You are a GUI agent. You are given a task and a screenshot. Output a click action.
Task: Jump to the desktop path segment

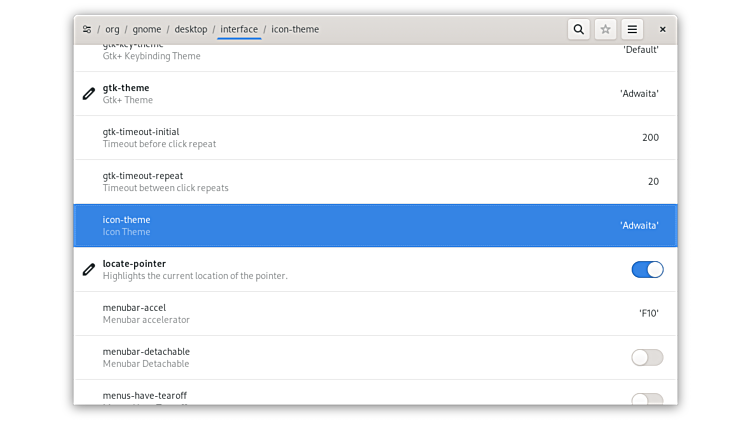[191, 30]
